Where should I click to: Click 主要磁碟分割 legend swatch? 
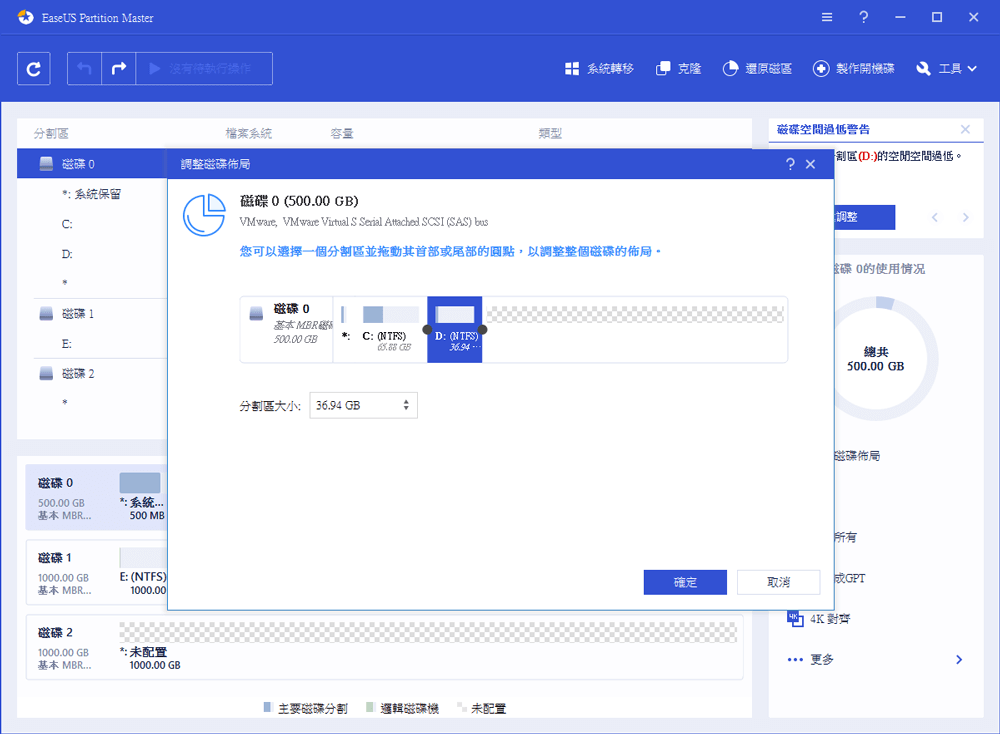268,707
